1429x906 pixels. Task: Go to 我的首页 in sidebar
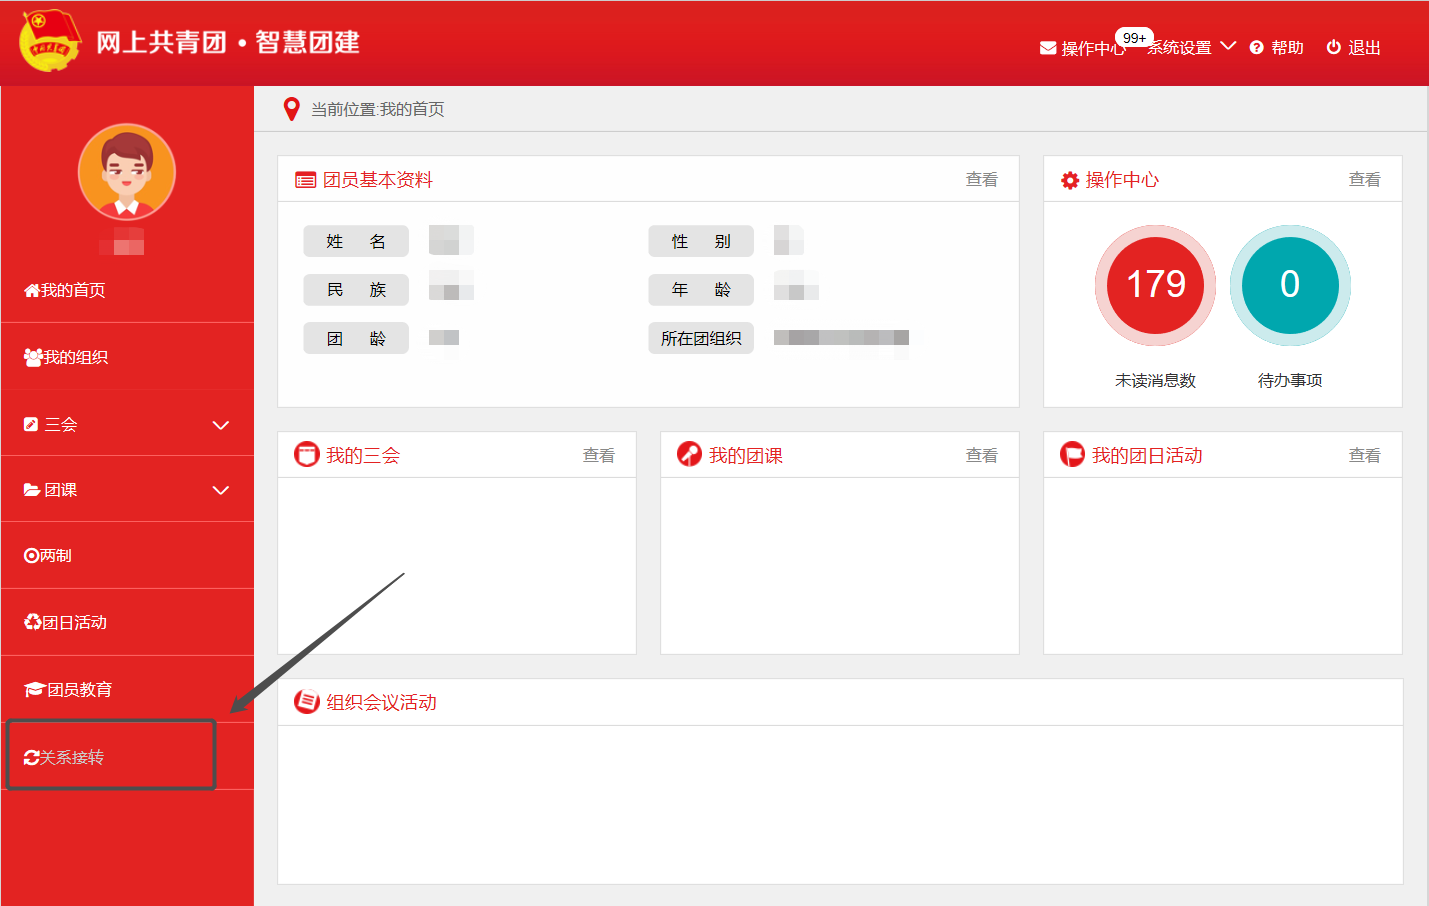pyautogui.click(x=66, y=290)
